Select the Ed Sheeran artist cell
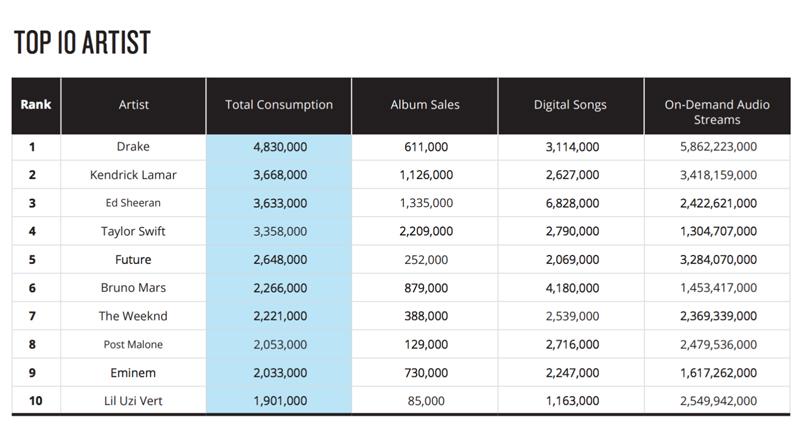 [x=133, y=203]
